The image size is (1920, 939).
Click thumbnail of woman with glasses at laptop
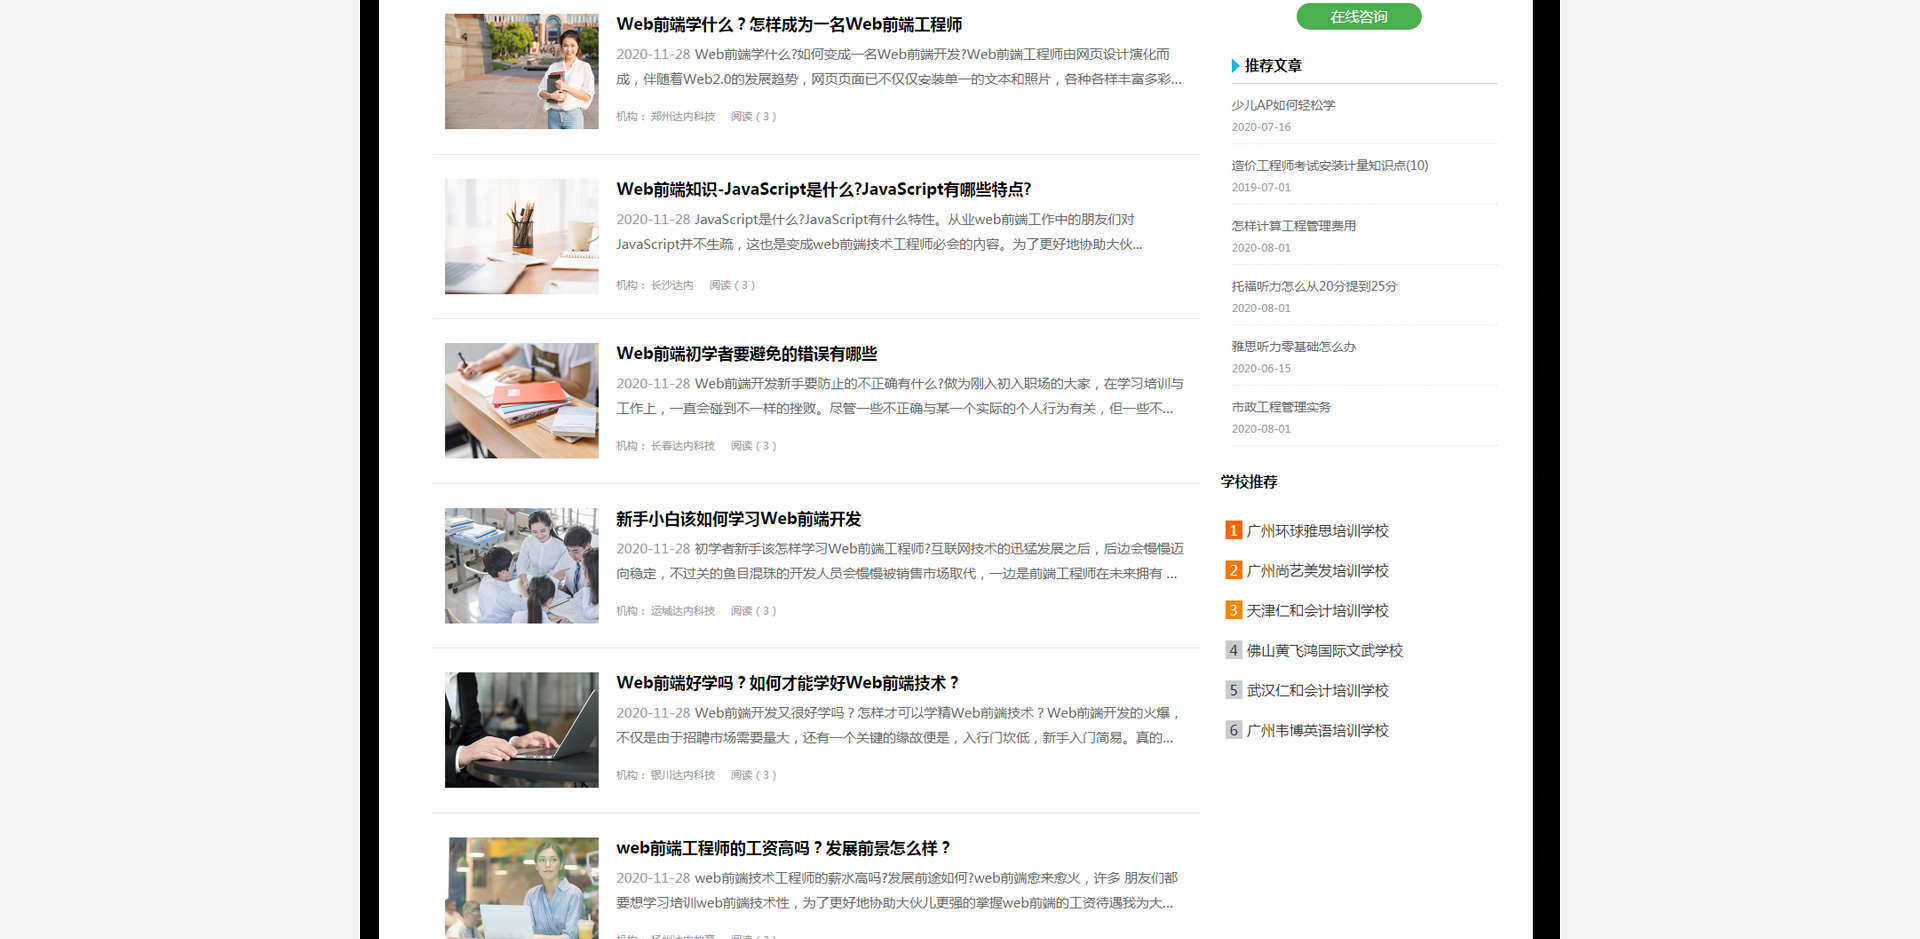pos(522,888)
